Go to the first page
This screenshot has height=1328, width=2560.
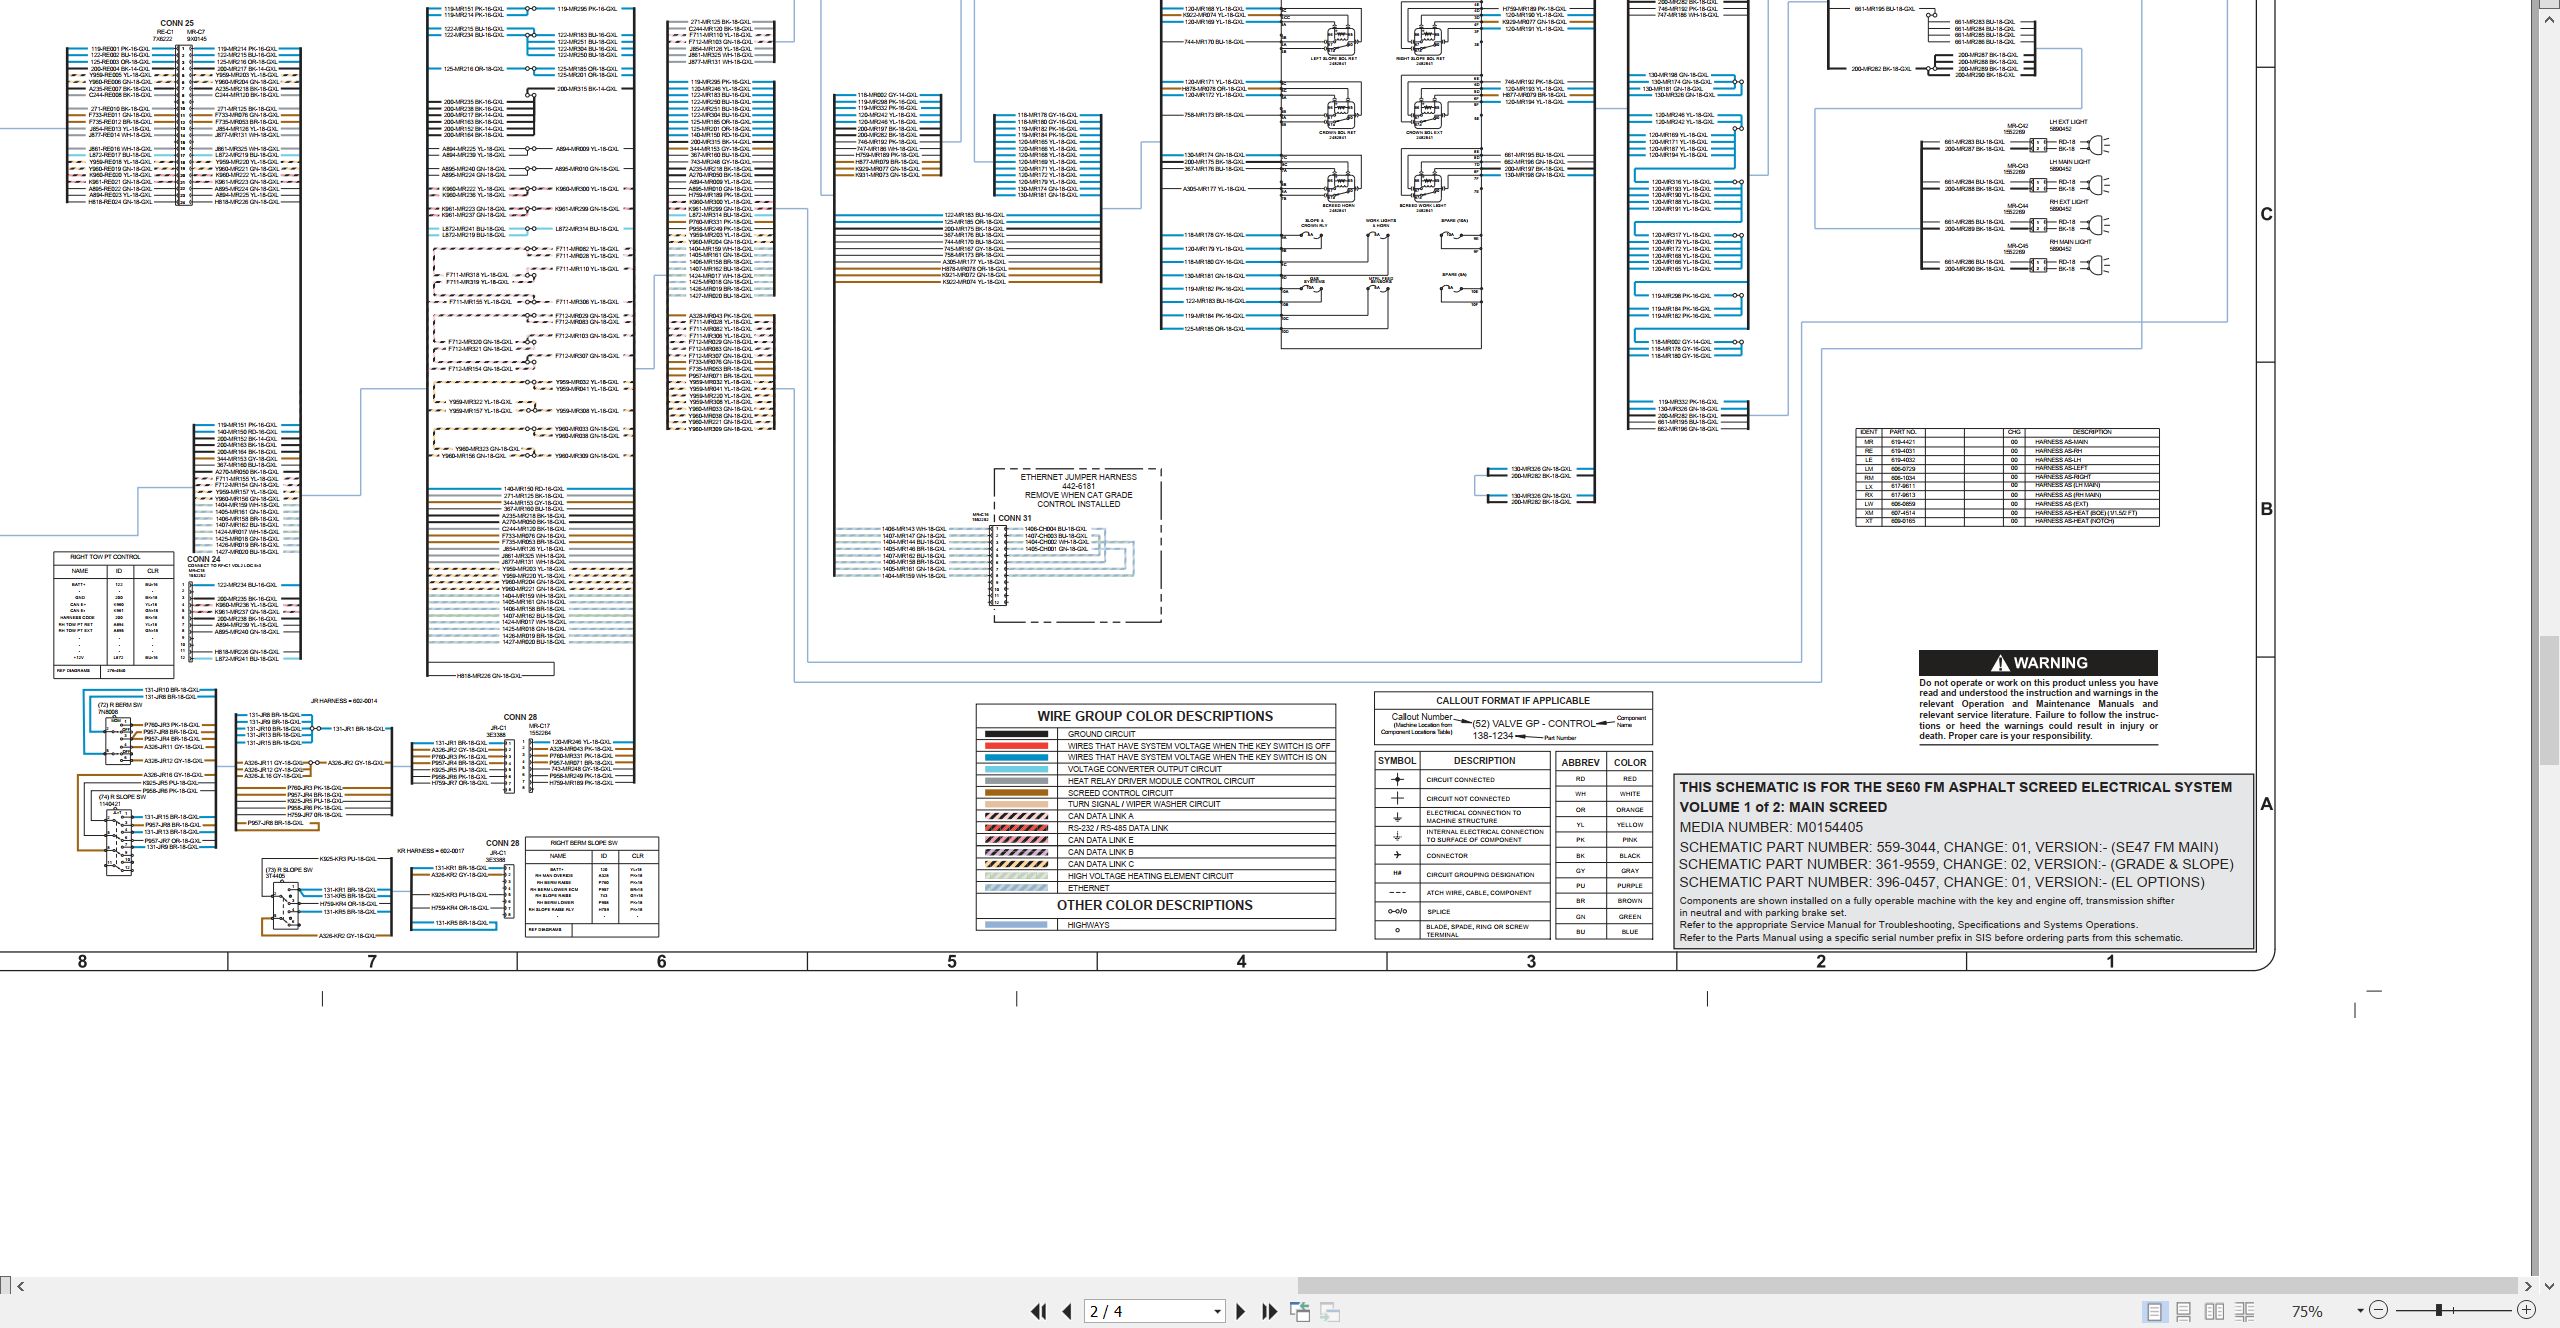1039,1311
